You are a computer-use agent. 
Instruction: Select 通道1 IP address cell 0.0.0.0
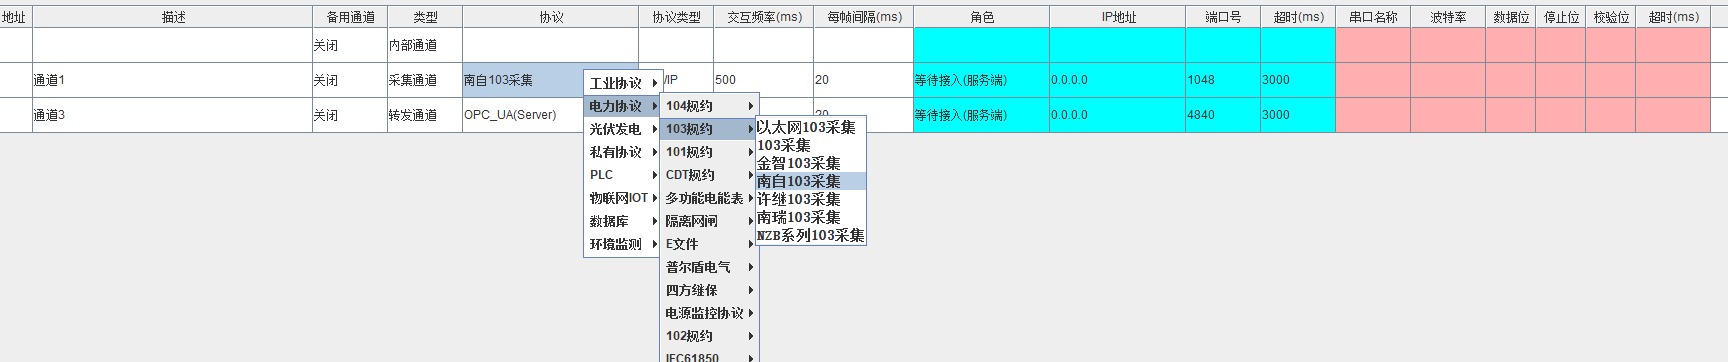click(1118, 80)
